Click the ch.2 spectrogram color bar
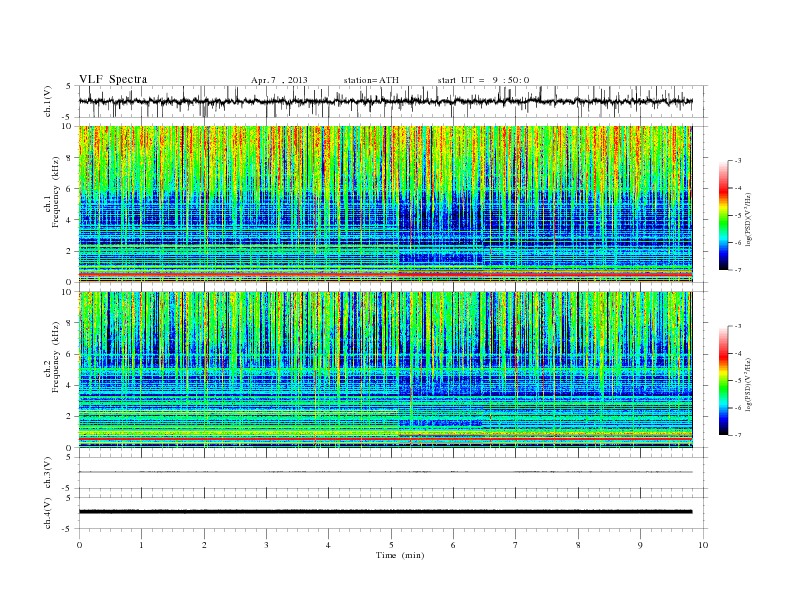This screenshot has width=792, height=612. tap(723, 381)
